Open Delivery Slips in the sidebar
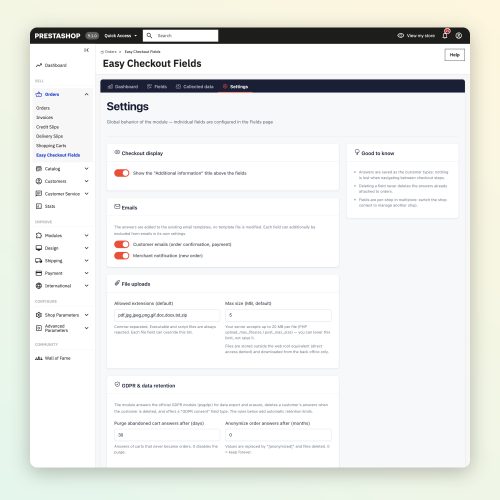The width and height of the screenshot is (500, 500). click(49, 136)
